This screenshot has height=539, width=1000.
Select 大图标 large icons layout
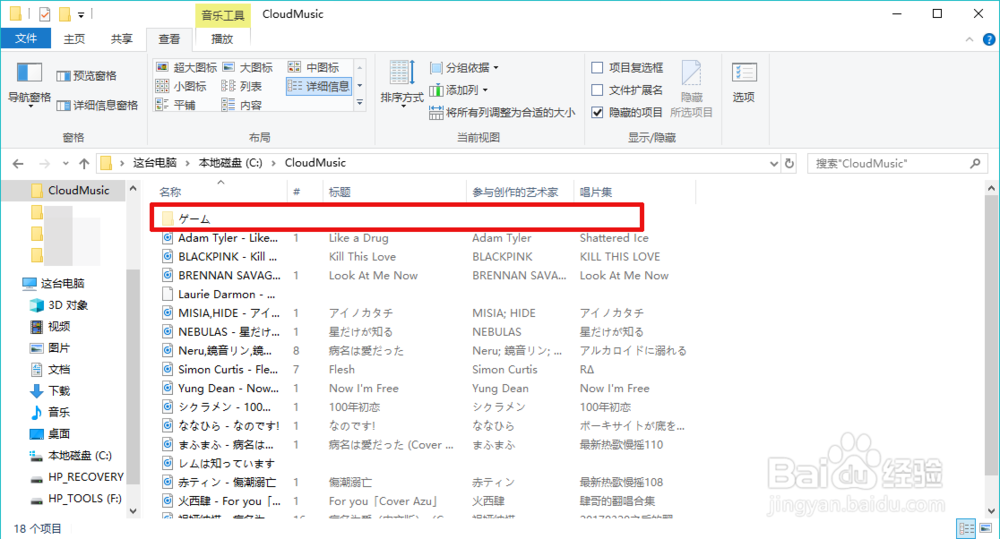247,68
